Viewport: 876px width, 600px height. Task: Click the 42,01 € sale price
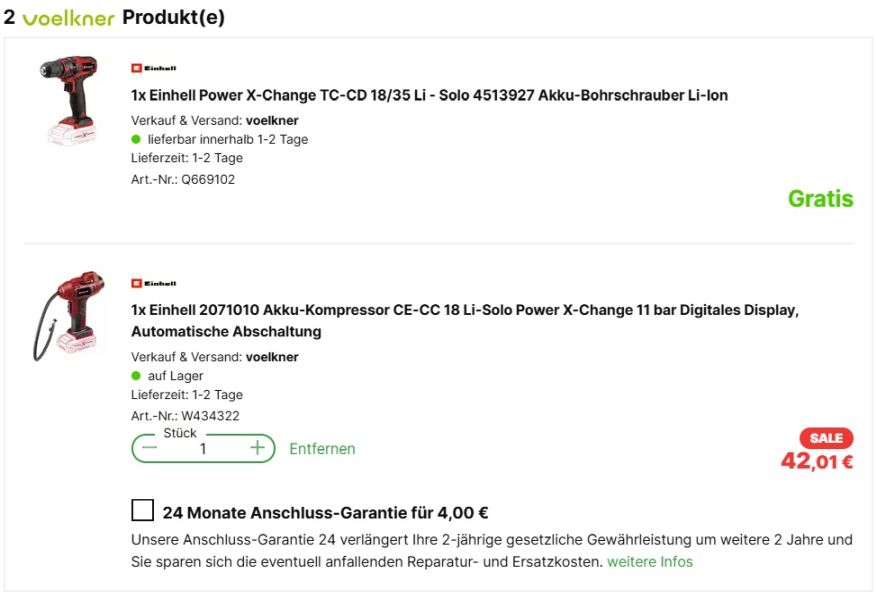[x=816, y=461]
